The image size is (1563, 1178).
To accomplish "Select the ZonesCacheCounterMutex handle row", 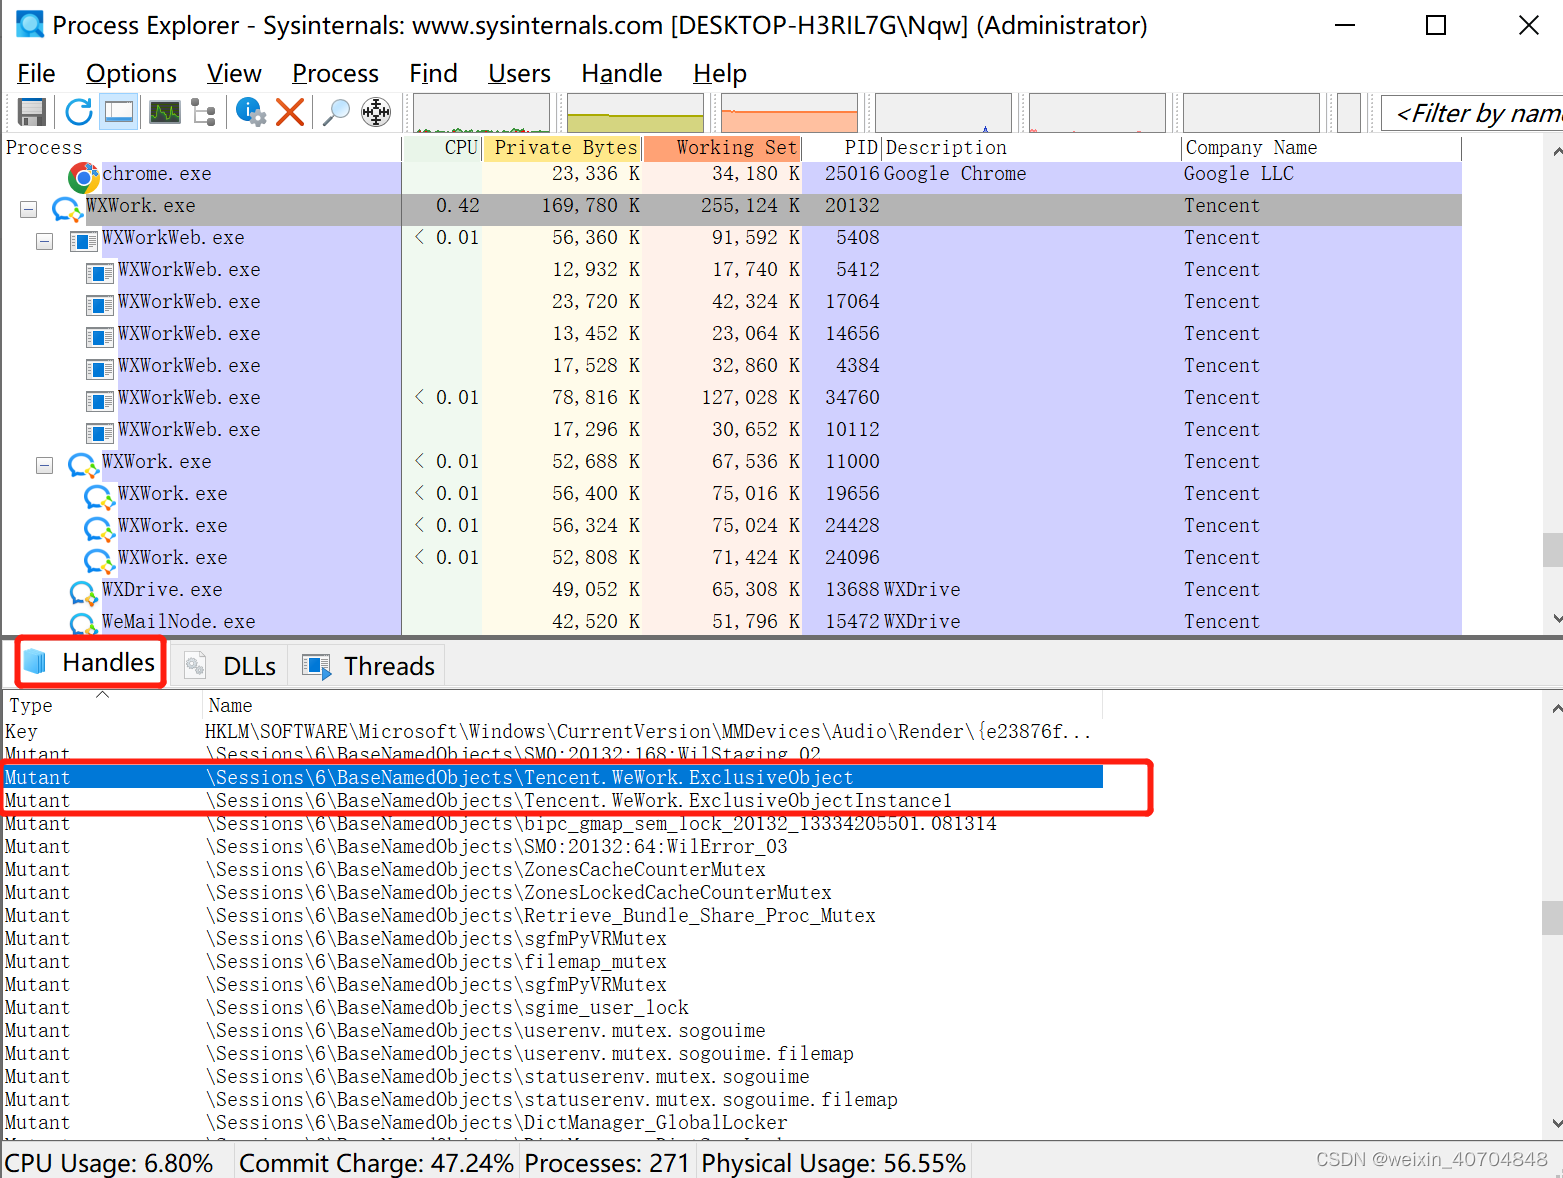I will pyautogui.click(x=552, y=869).
